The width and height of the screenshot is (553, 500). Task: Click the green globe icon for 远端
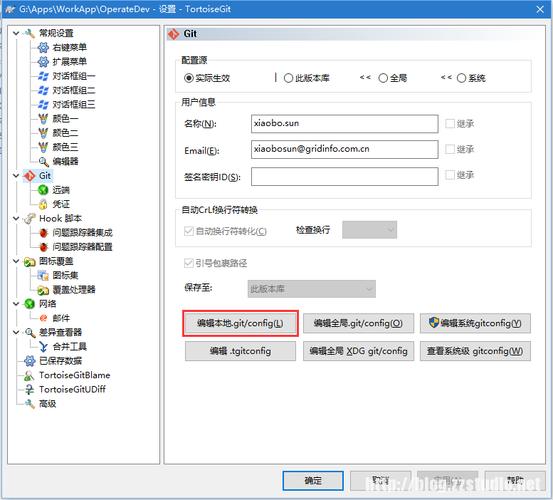click(43, 190)
